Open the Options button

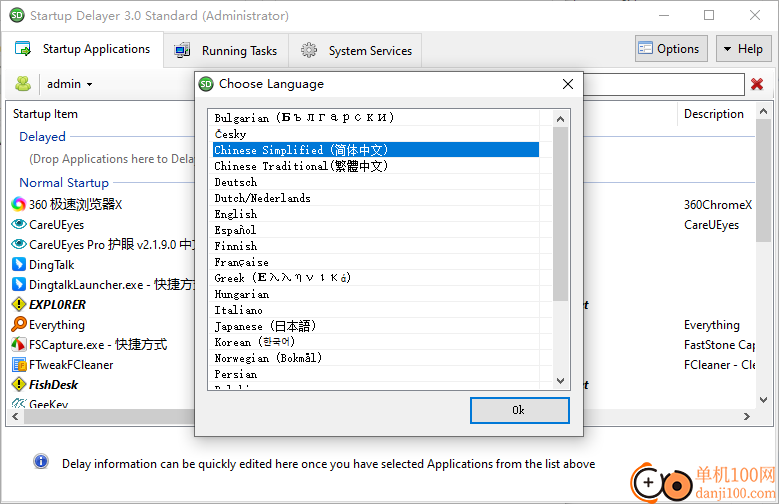click(671, 49)
